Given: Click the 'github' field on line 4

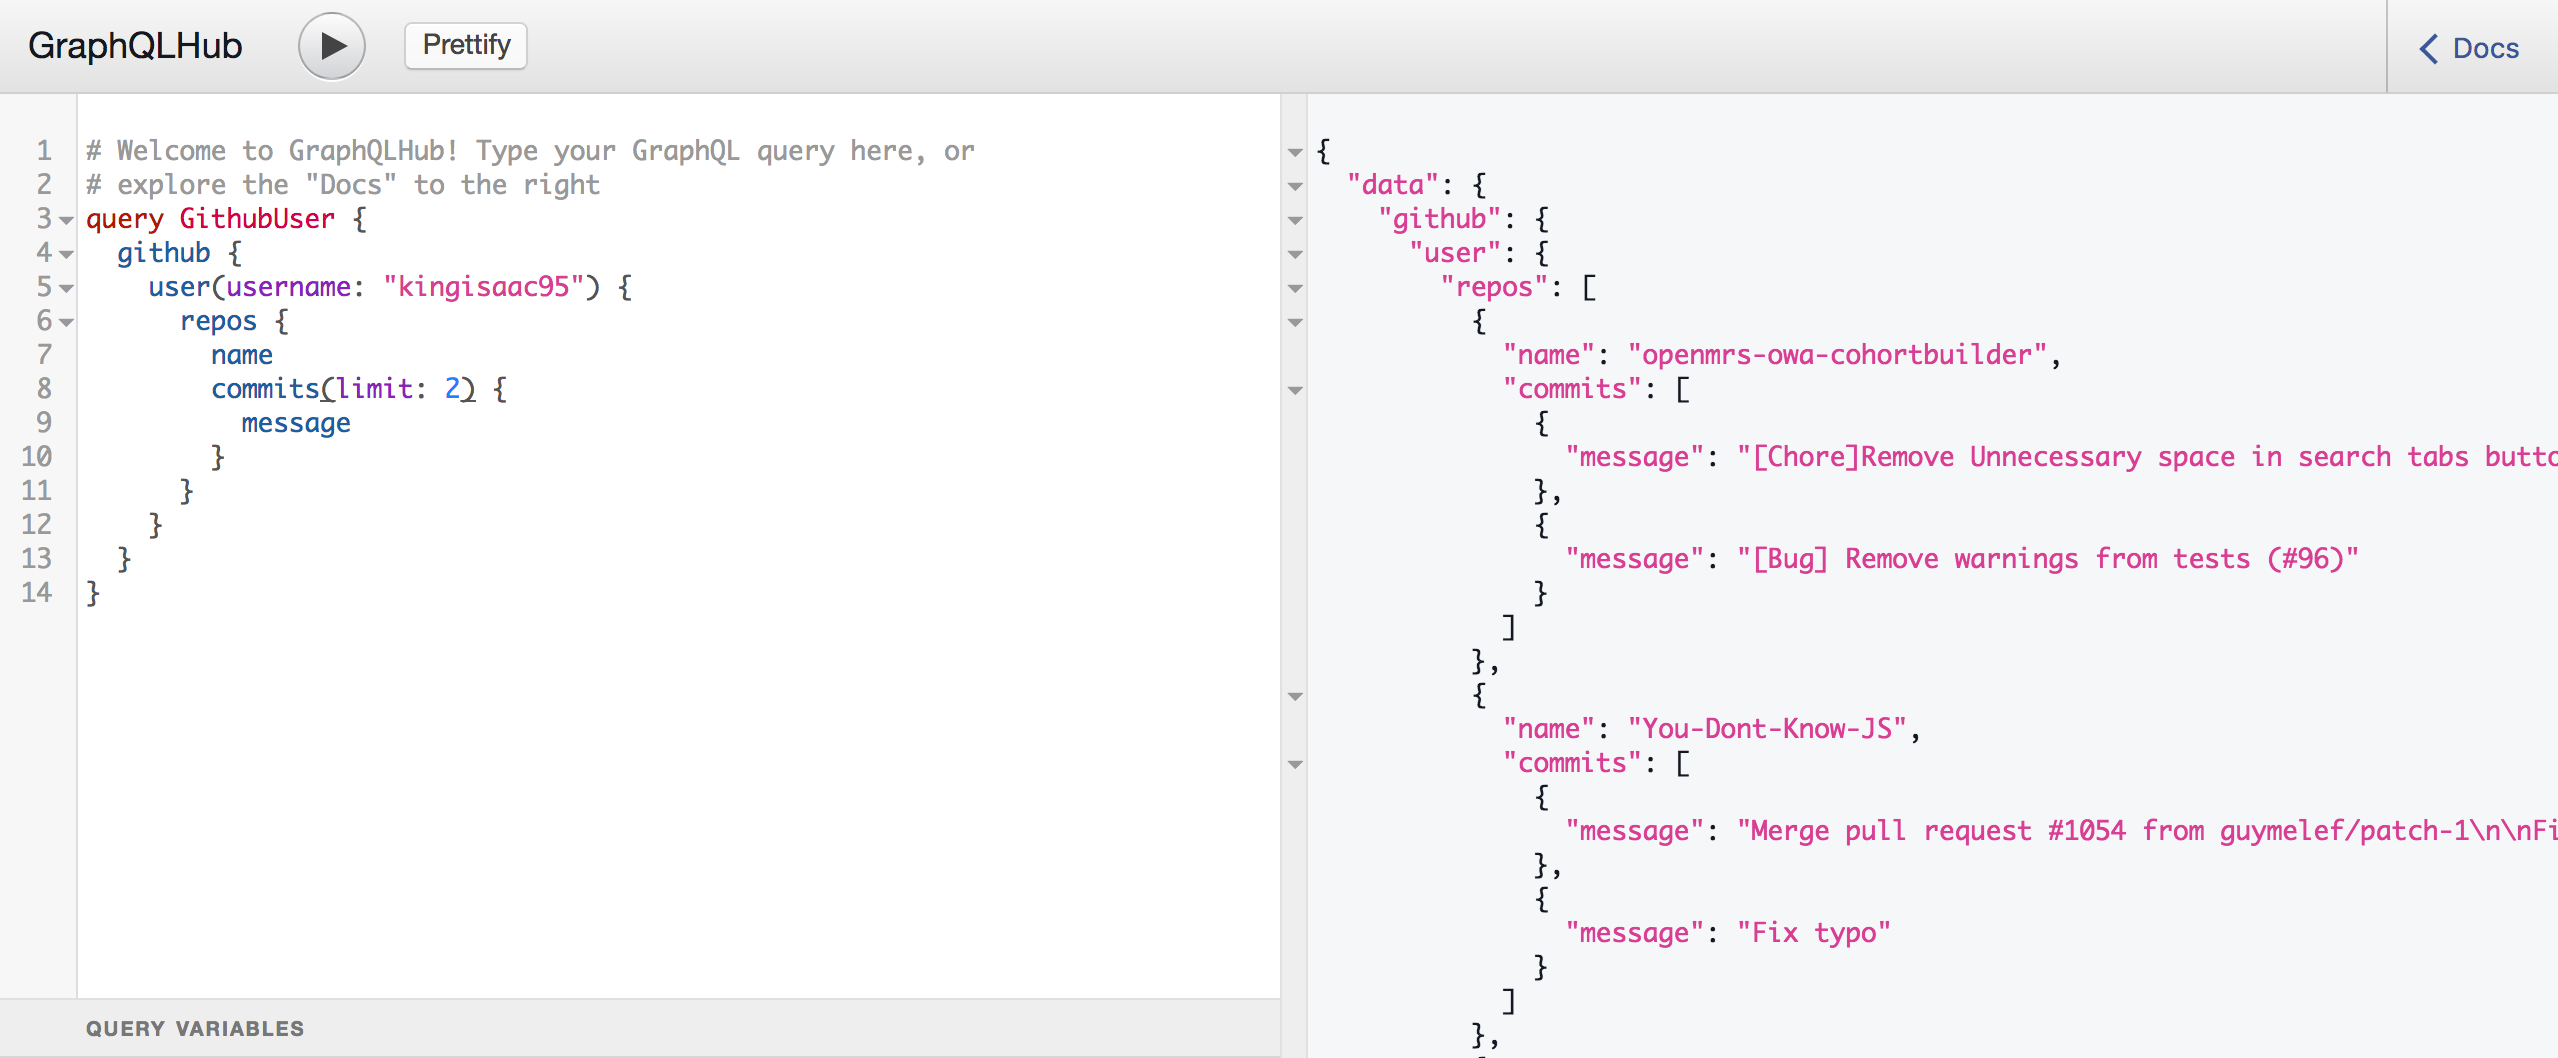Looking at the screenshot, I should 164,253.
